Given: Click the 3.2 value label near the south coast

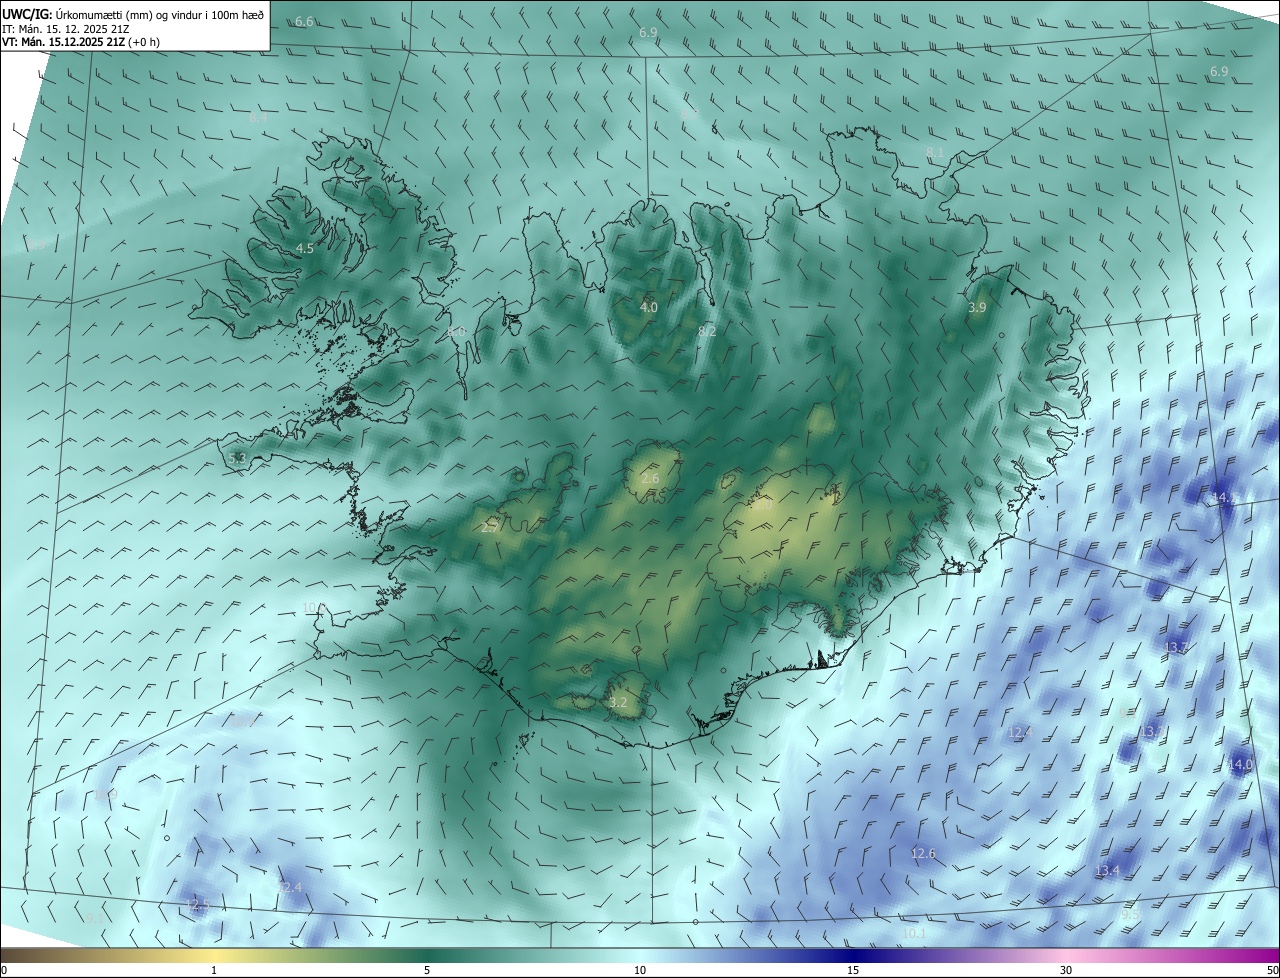Looking at the screenshot, I should 618,703.
